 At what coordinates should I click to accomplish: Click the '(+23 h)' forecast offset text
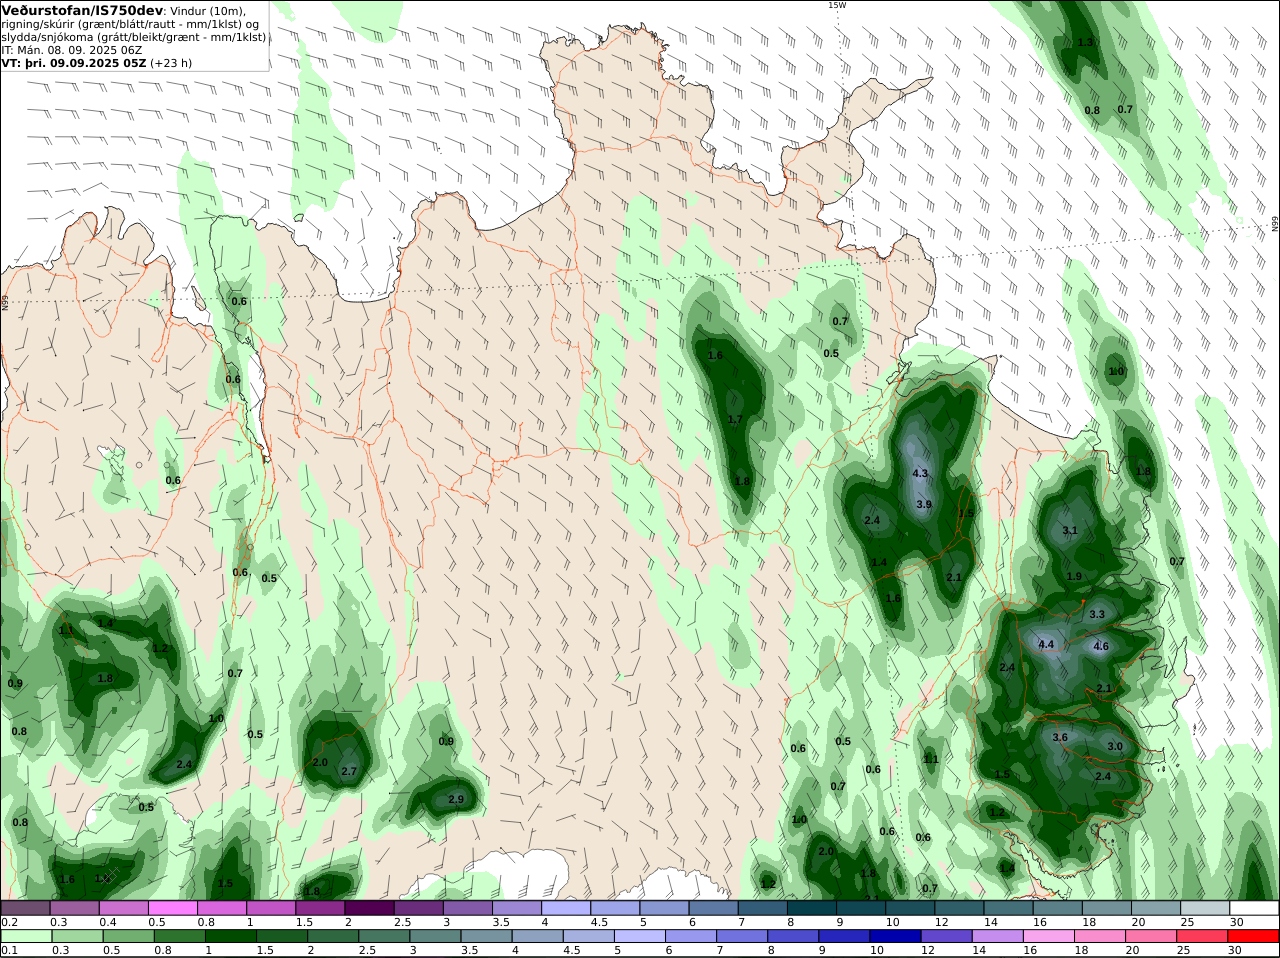[x=171, y=63]
